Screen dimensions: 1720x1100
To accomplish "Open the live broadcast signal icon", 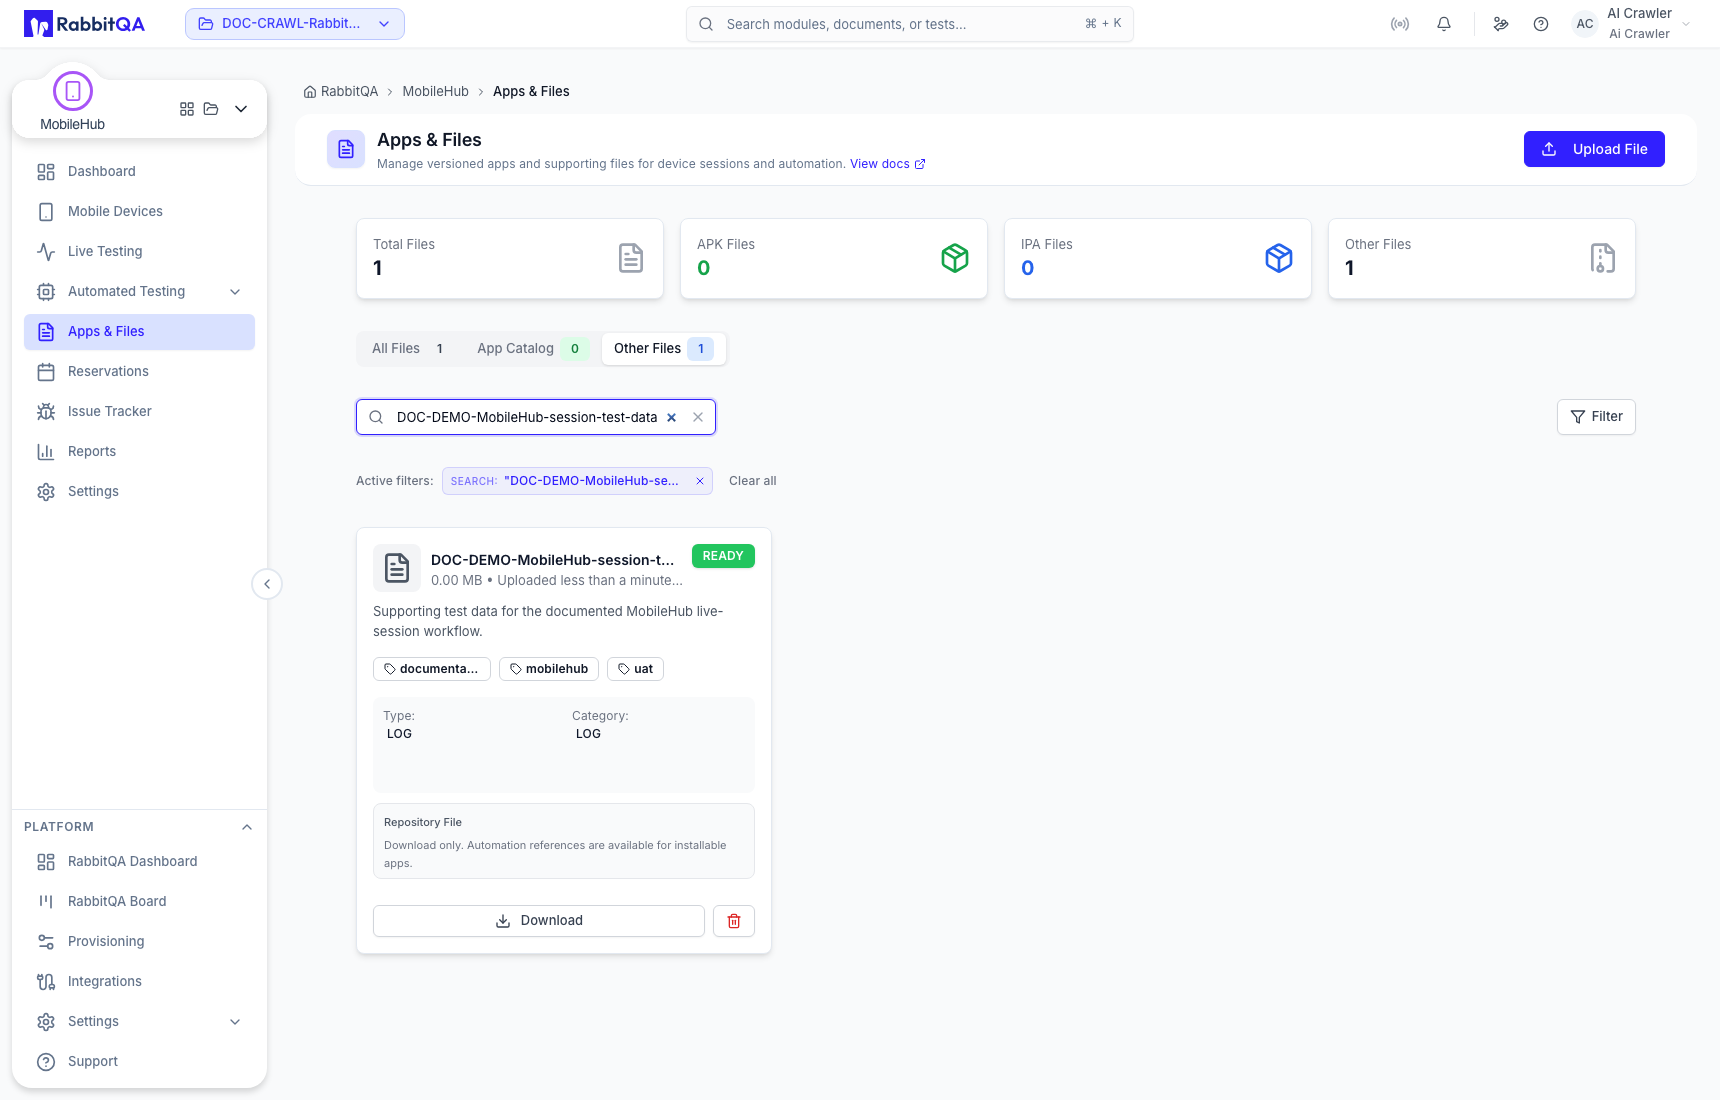I will tap(1400, 24).
